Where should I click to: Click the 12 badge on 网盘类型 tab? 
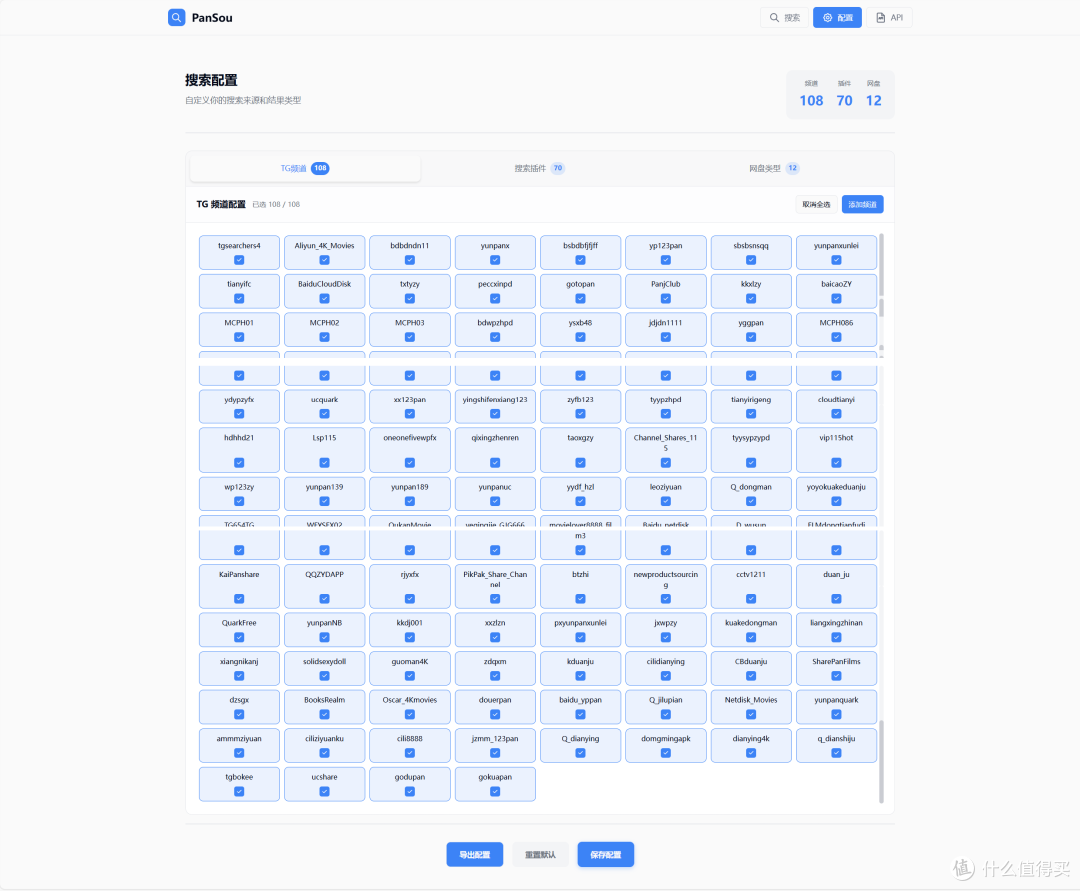tap(793, 168)
